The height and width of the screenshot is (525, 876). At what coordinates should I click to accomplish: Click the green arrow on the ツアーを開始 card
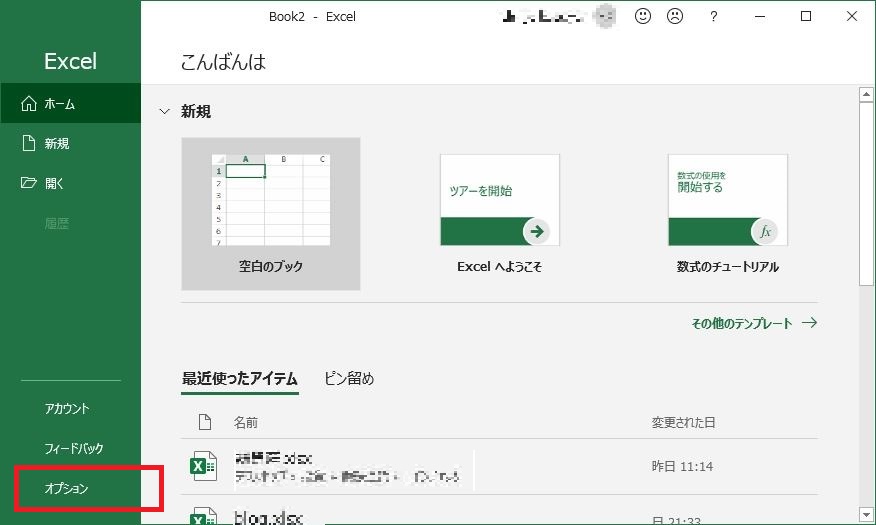point(537,231)
